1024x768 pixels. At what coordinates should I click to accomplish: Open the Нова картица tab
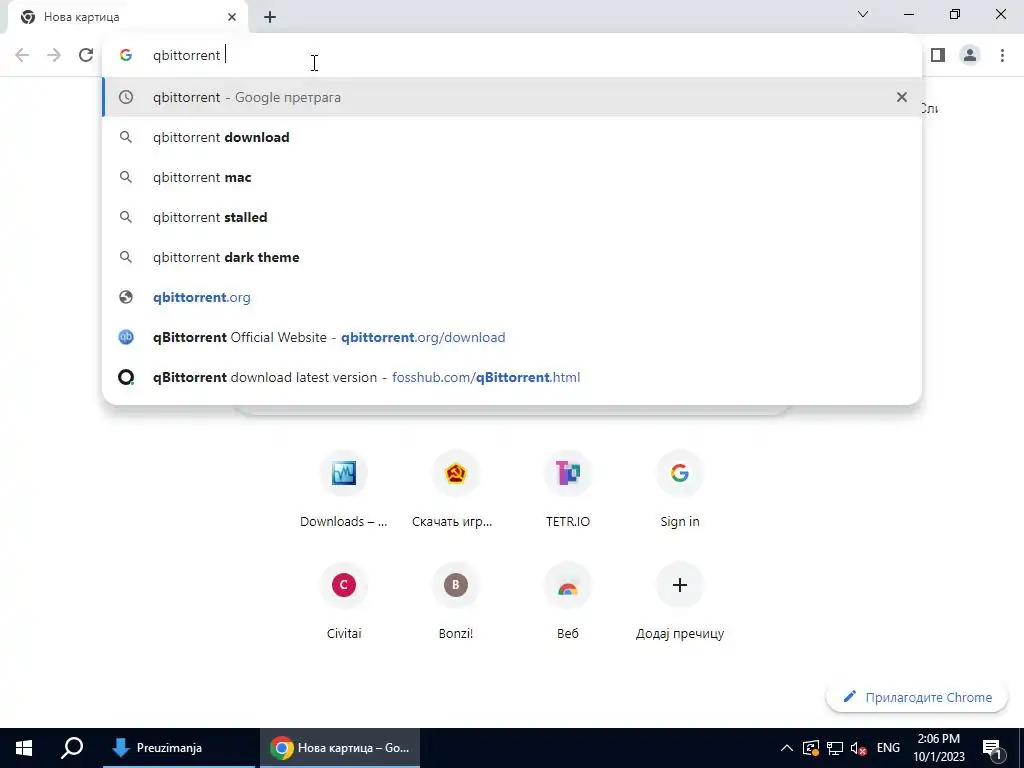tap(127, 17)
